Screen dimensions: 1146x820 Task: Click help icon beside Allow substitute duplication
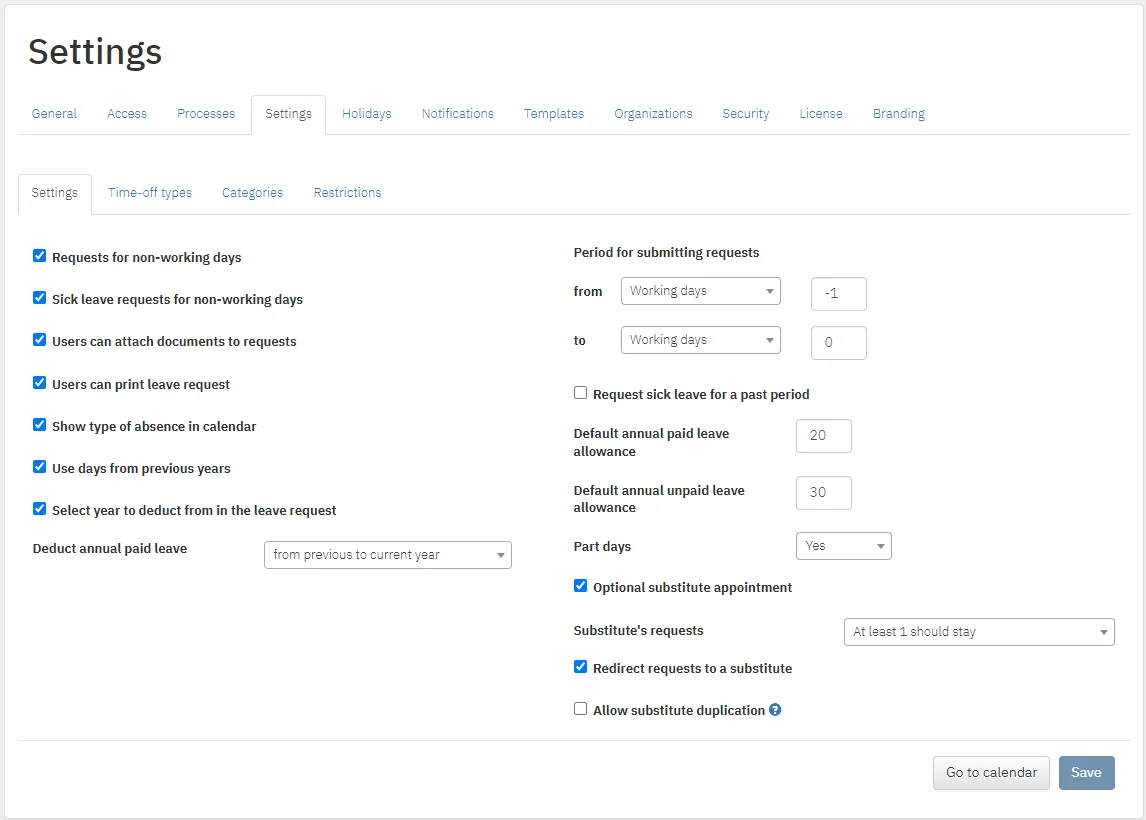click(x=775, y=710)
